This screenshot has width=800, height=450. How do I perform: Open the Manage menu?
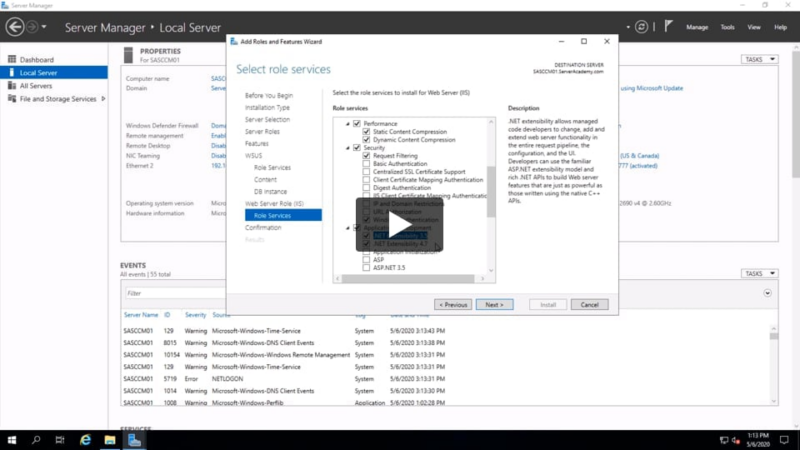[x=697, y=27]
